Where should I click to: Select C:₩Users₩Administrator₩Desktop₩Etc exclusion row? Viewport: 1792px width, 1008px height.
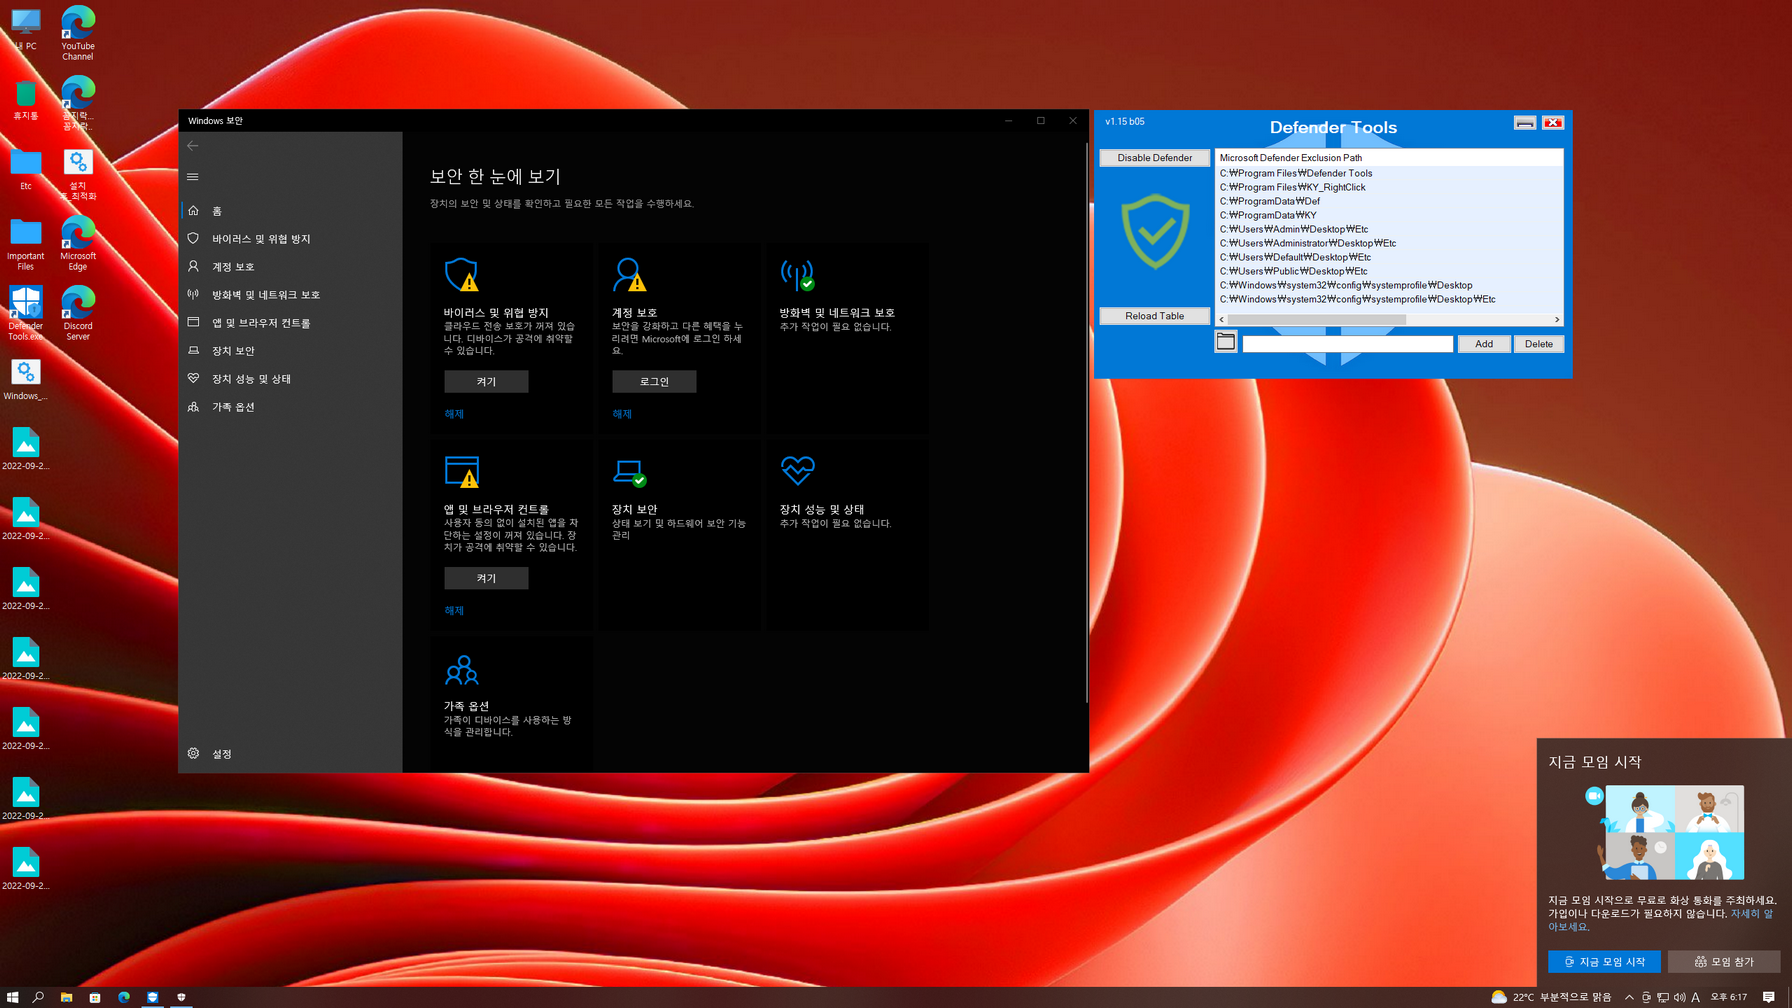point(1389,243)
